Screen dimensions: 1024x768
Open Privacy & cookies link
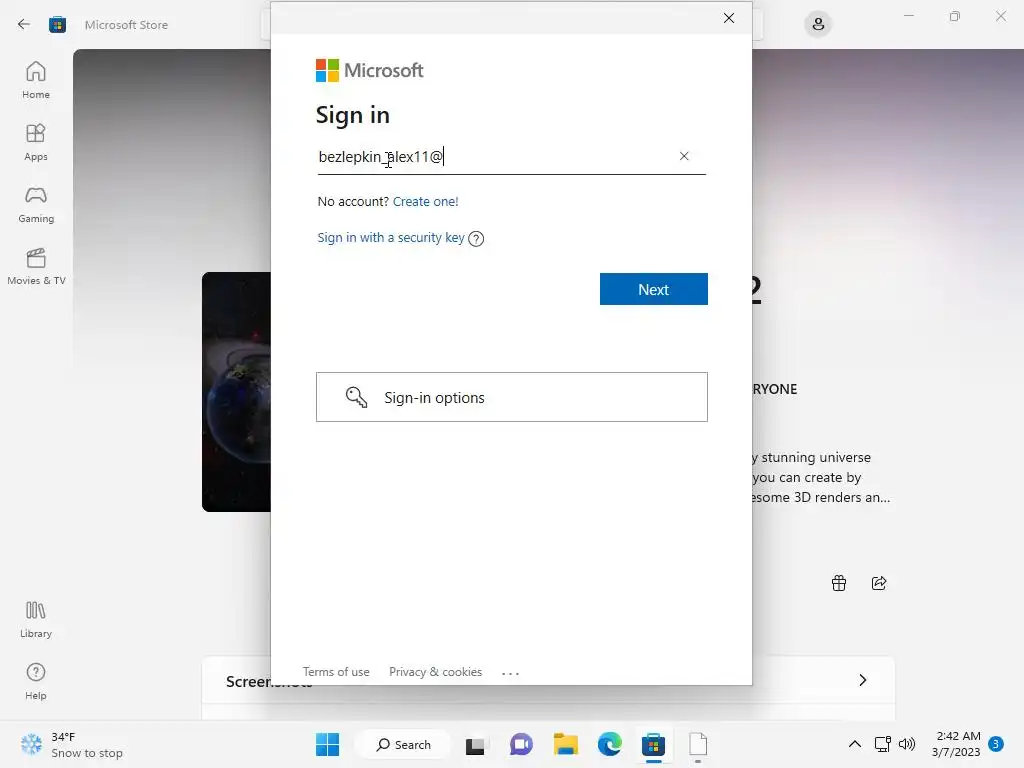click(x=436, y=671)
